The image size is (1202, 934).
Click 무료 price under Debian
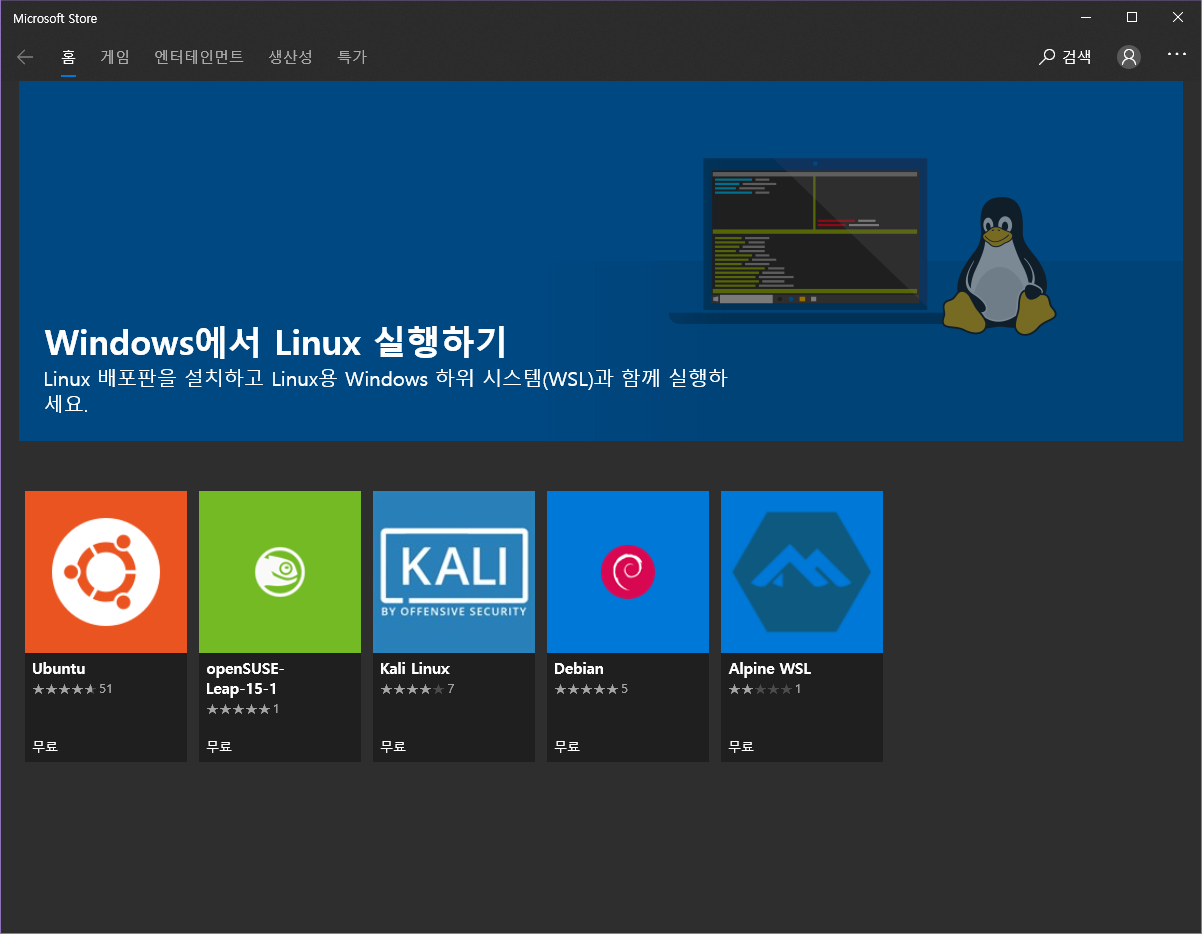tap(567, 746)
